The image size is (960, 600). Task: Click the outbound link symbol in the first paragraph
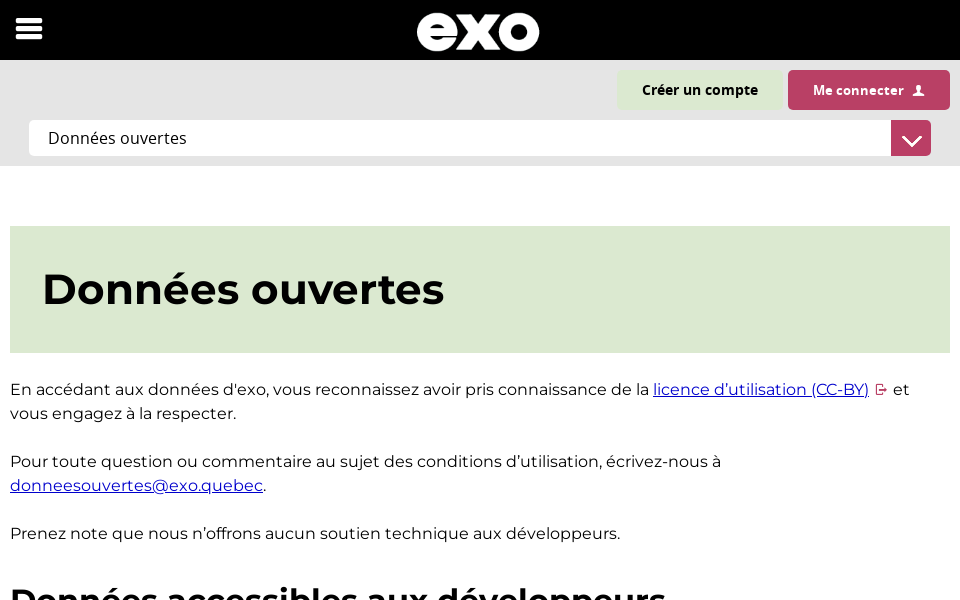point(881,390)
